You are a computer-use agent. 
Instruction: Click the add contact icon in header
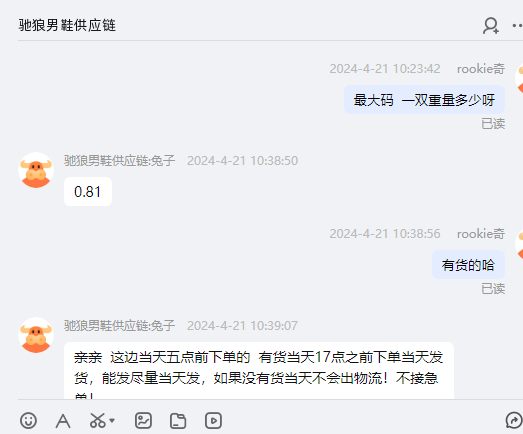pyautogui.click(x=491, y=25)
